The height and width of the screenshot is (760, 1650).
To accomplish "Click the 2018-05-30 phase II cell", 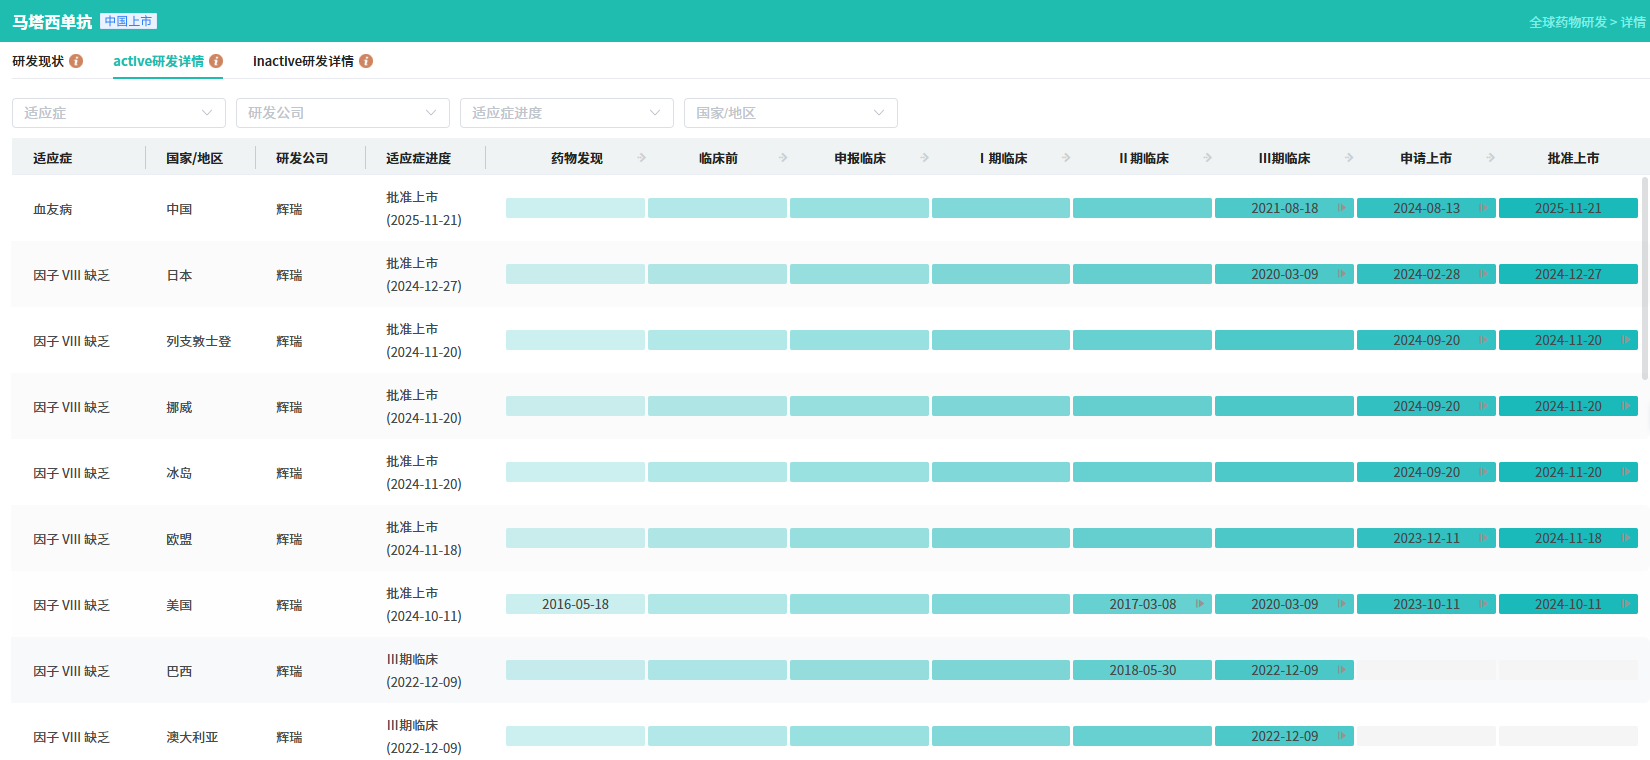I will (x=1142, y=670).
